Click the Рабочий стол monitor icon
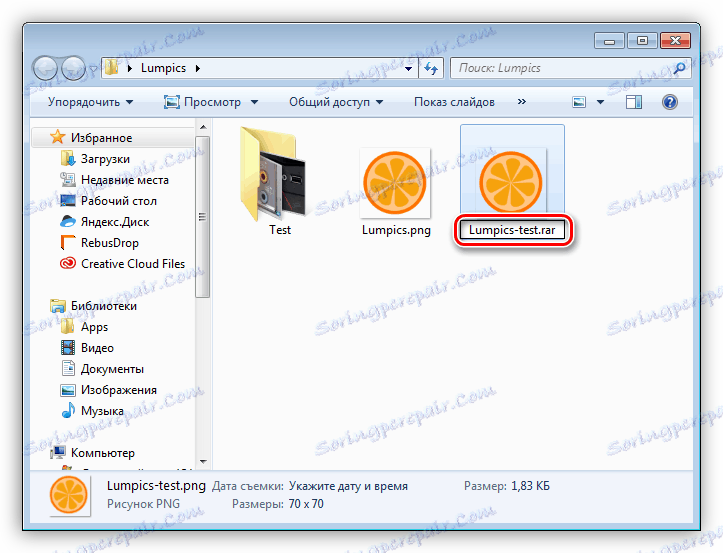The image size is (723, 553). click(68, 201)
